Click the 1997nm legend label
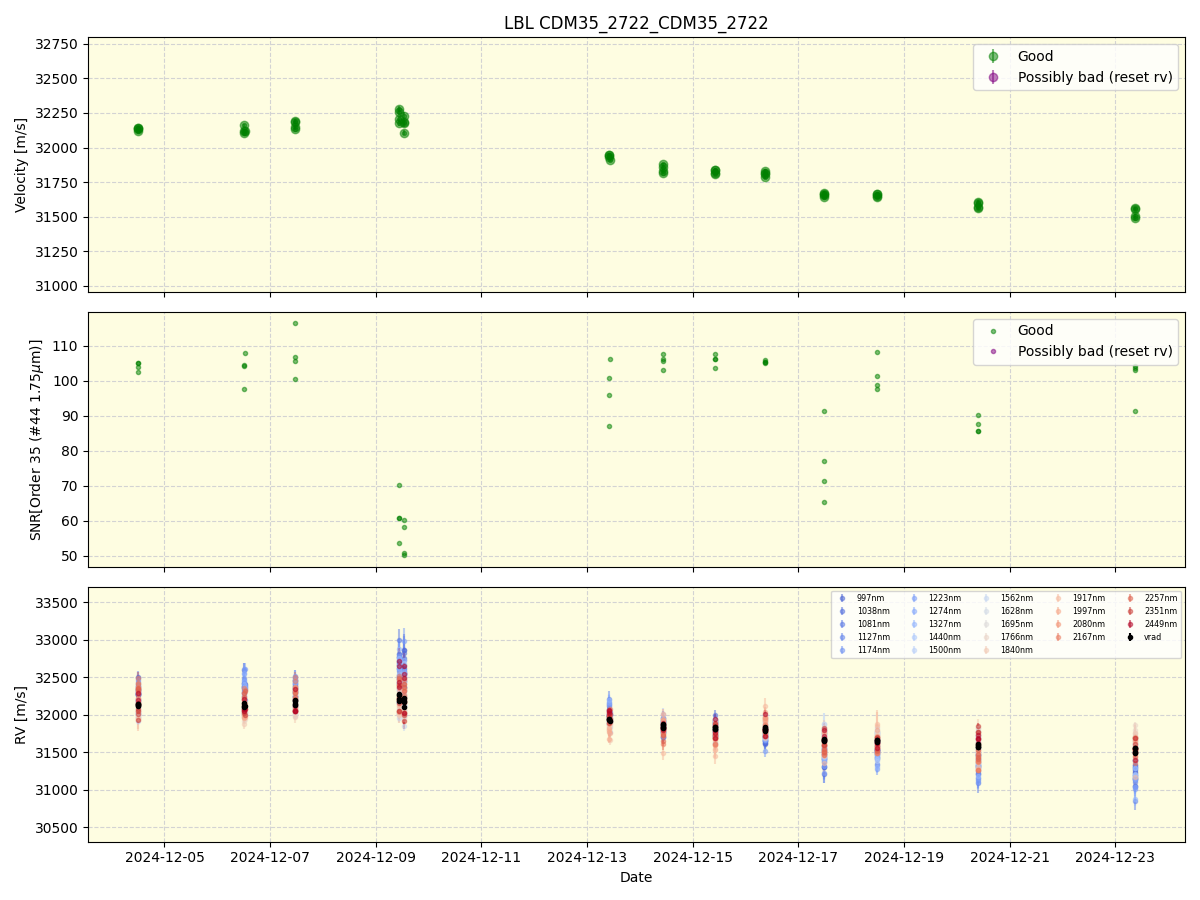 pyautogui.click(x=1089, y=611)
